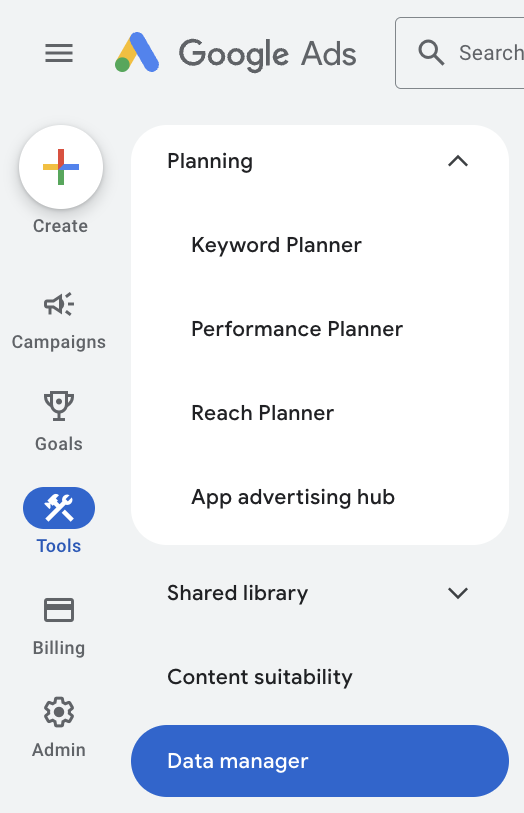Screen dimensions: 524x813
Task: Open Admin via gear icon
Action: [x=59, y=712]
